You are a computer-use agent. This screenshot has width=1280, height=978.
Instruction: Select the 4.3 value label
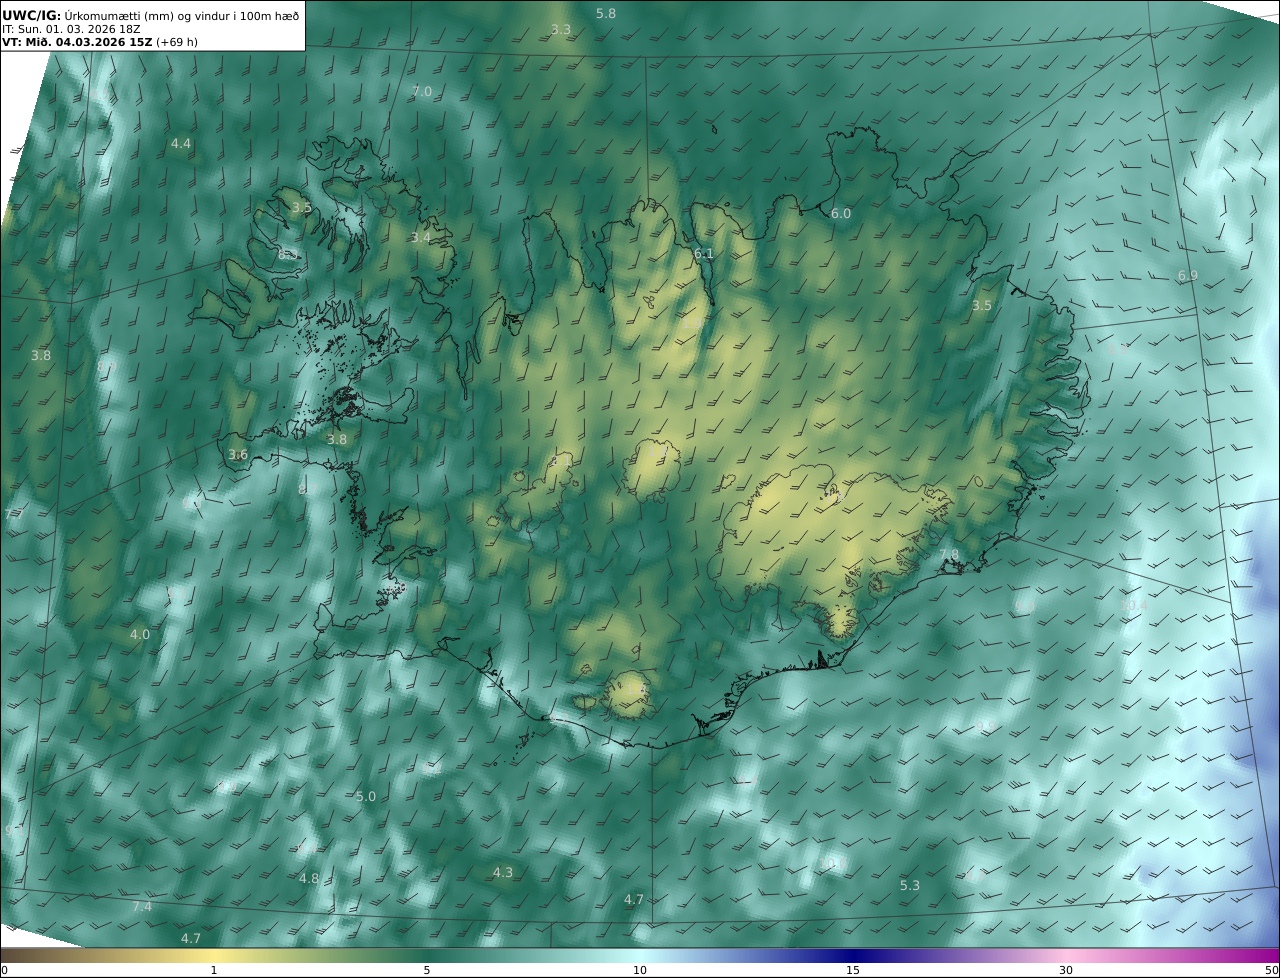[x=503, y=873]
